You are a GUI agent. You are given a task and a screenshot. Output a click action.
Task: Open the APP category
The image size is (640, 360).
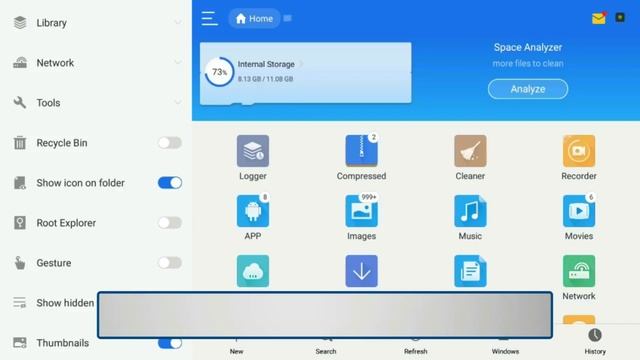[x=253, y=218]
